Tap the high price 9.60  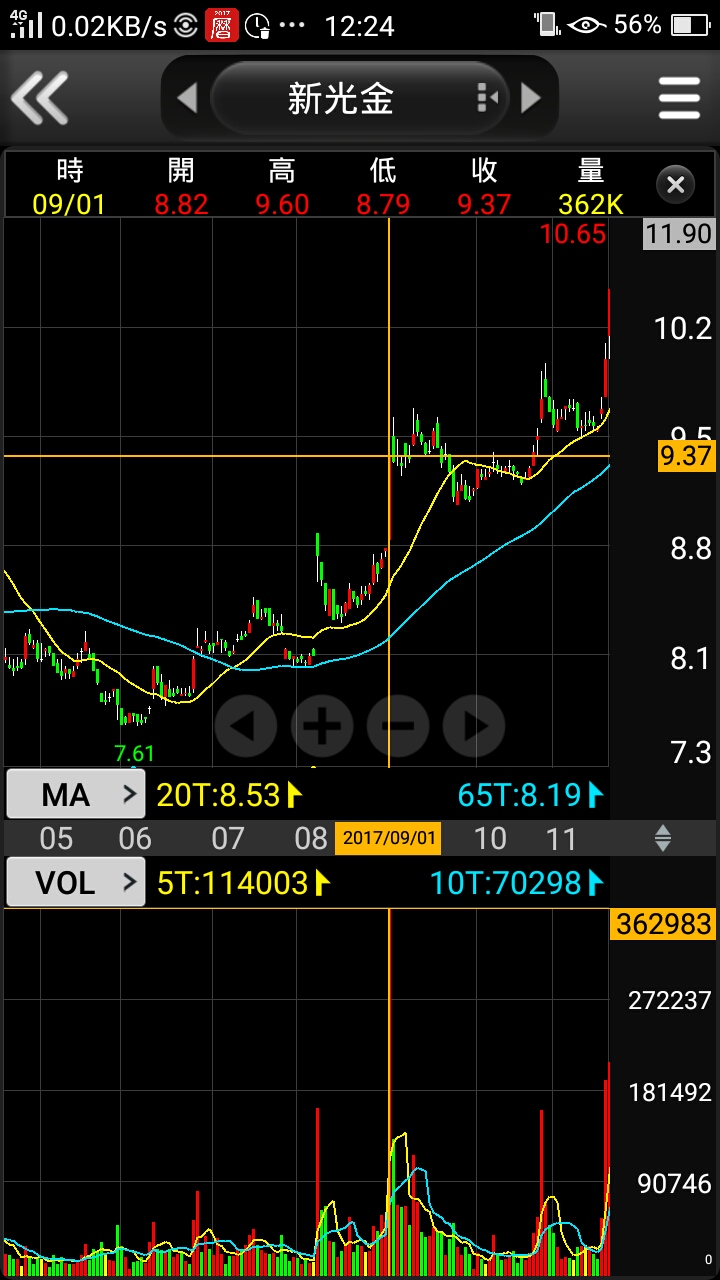pyautogui.click(x=282, y=204)
